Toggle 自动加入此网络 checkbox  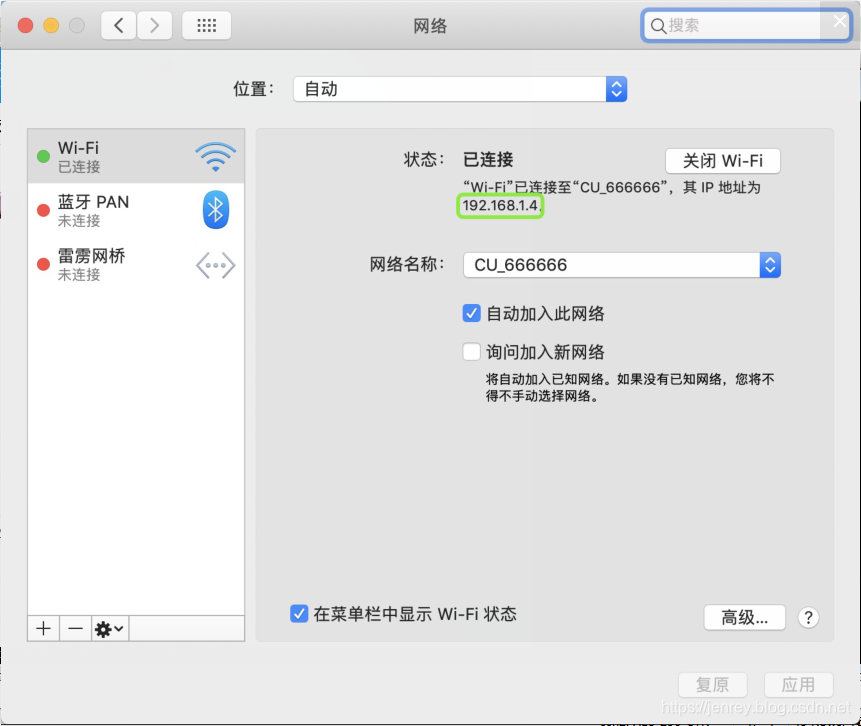471,314
